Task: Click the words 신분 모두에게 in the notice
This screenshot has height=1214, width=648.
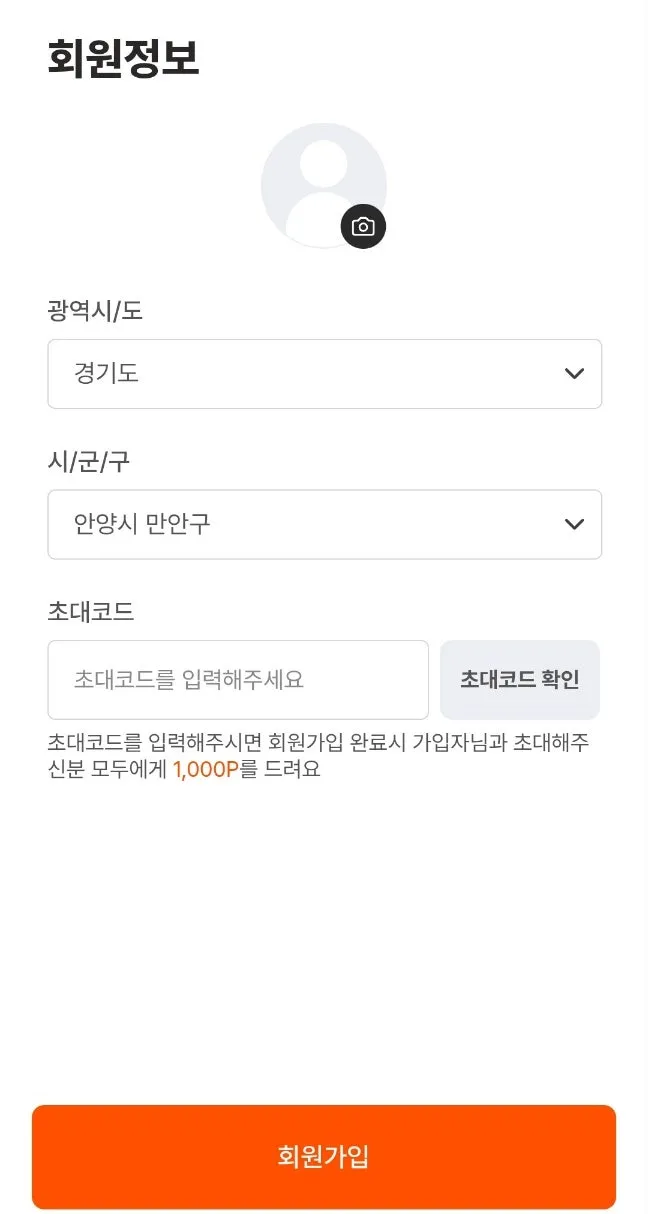Action: pos(108,770)
